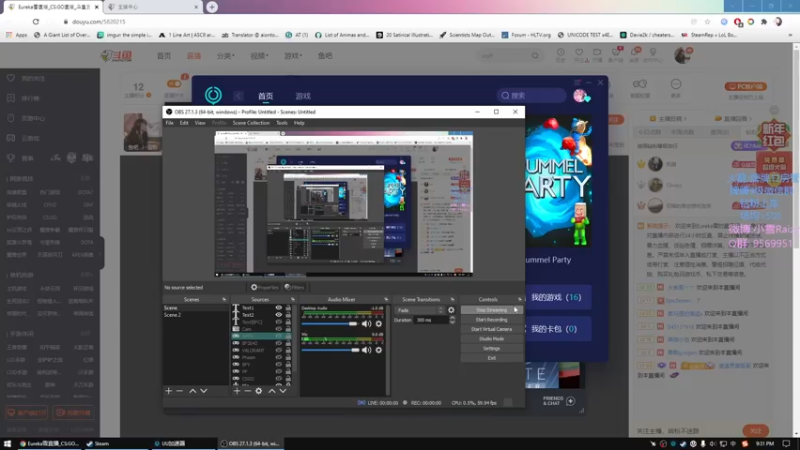Add a new scene in OBS Scenes panel

tap(169, 391)
